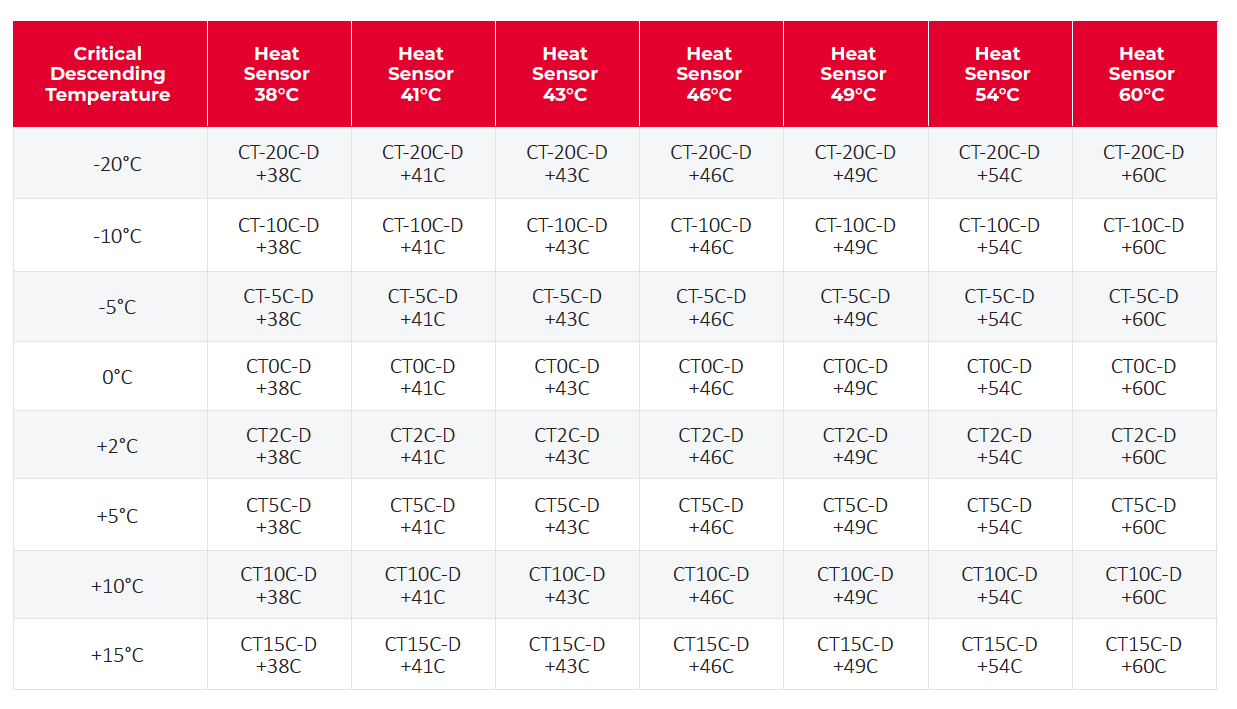The width and height of the screenshot is (1237, 709).
Task: Select cell CT10C-D +54C
Action: [x=1000, y=586]
